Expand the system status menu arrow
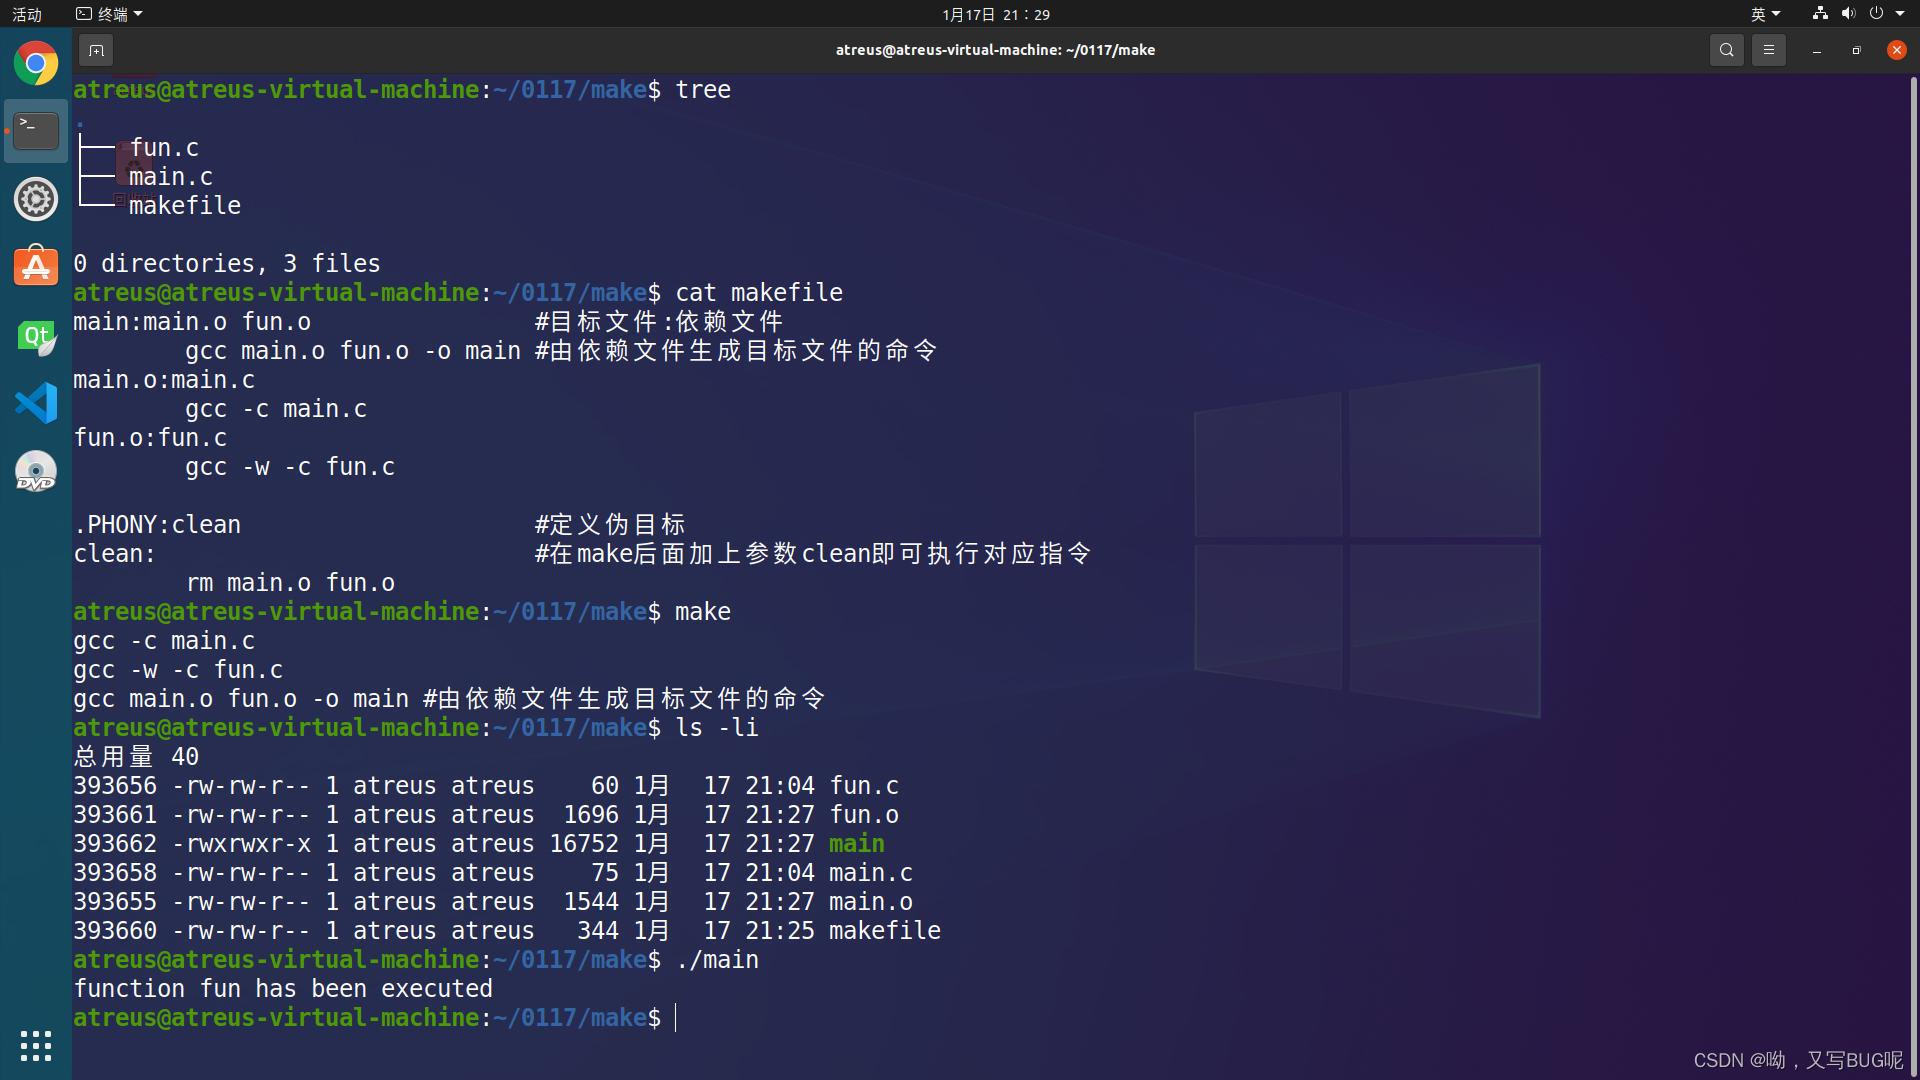The width and height of the screenshot is (1920, 1080). tap(1900, 14)
